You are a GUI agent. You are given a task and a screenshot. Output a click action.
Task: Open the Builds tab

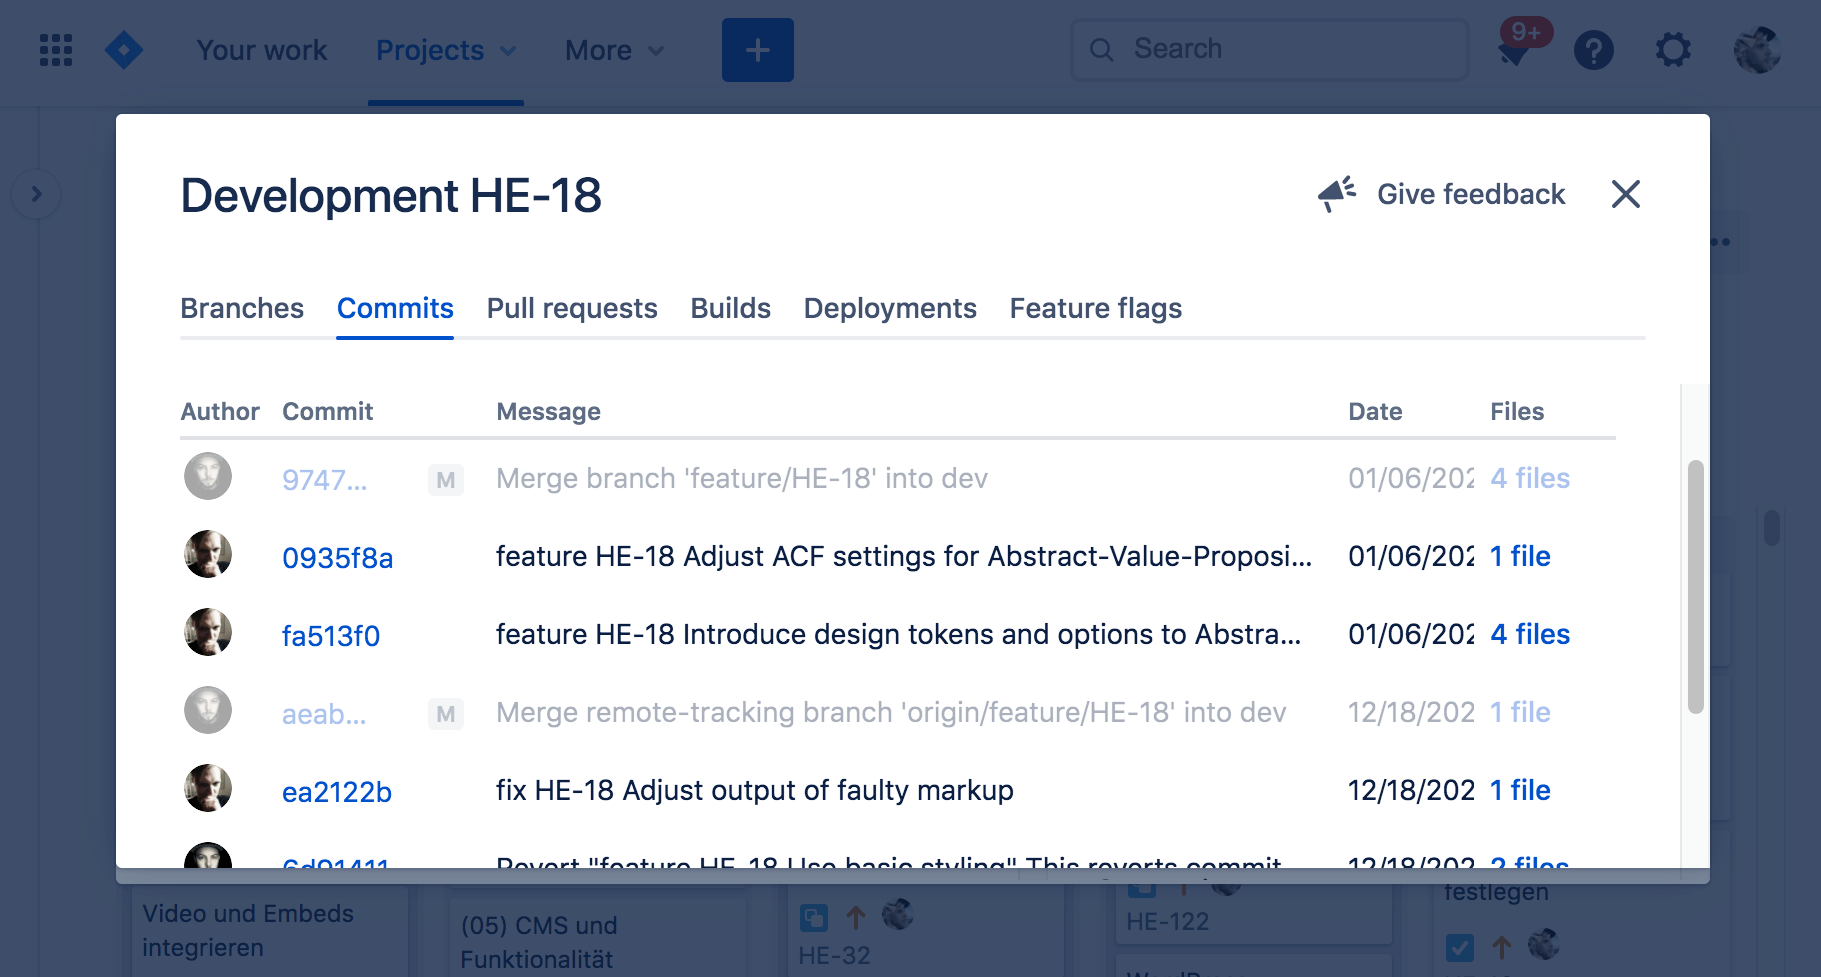coord(731,308)
